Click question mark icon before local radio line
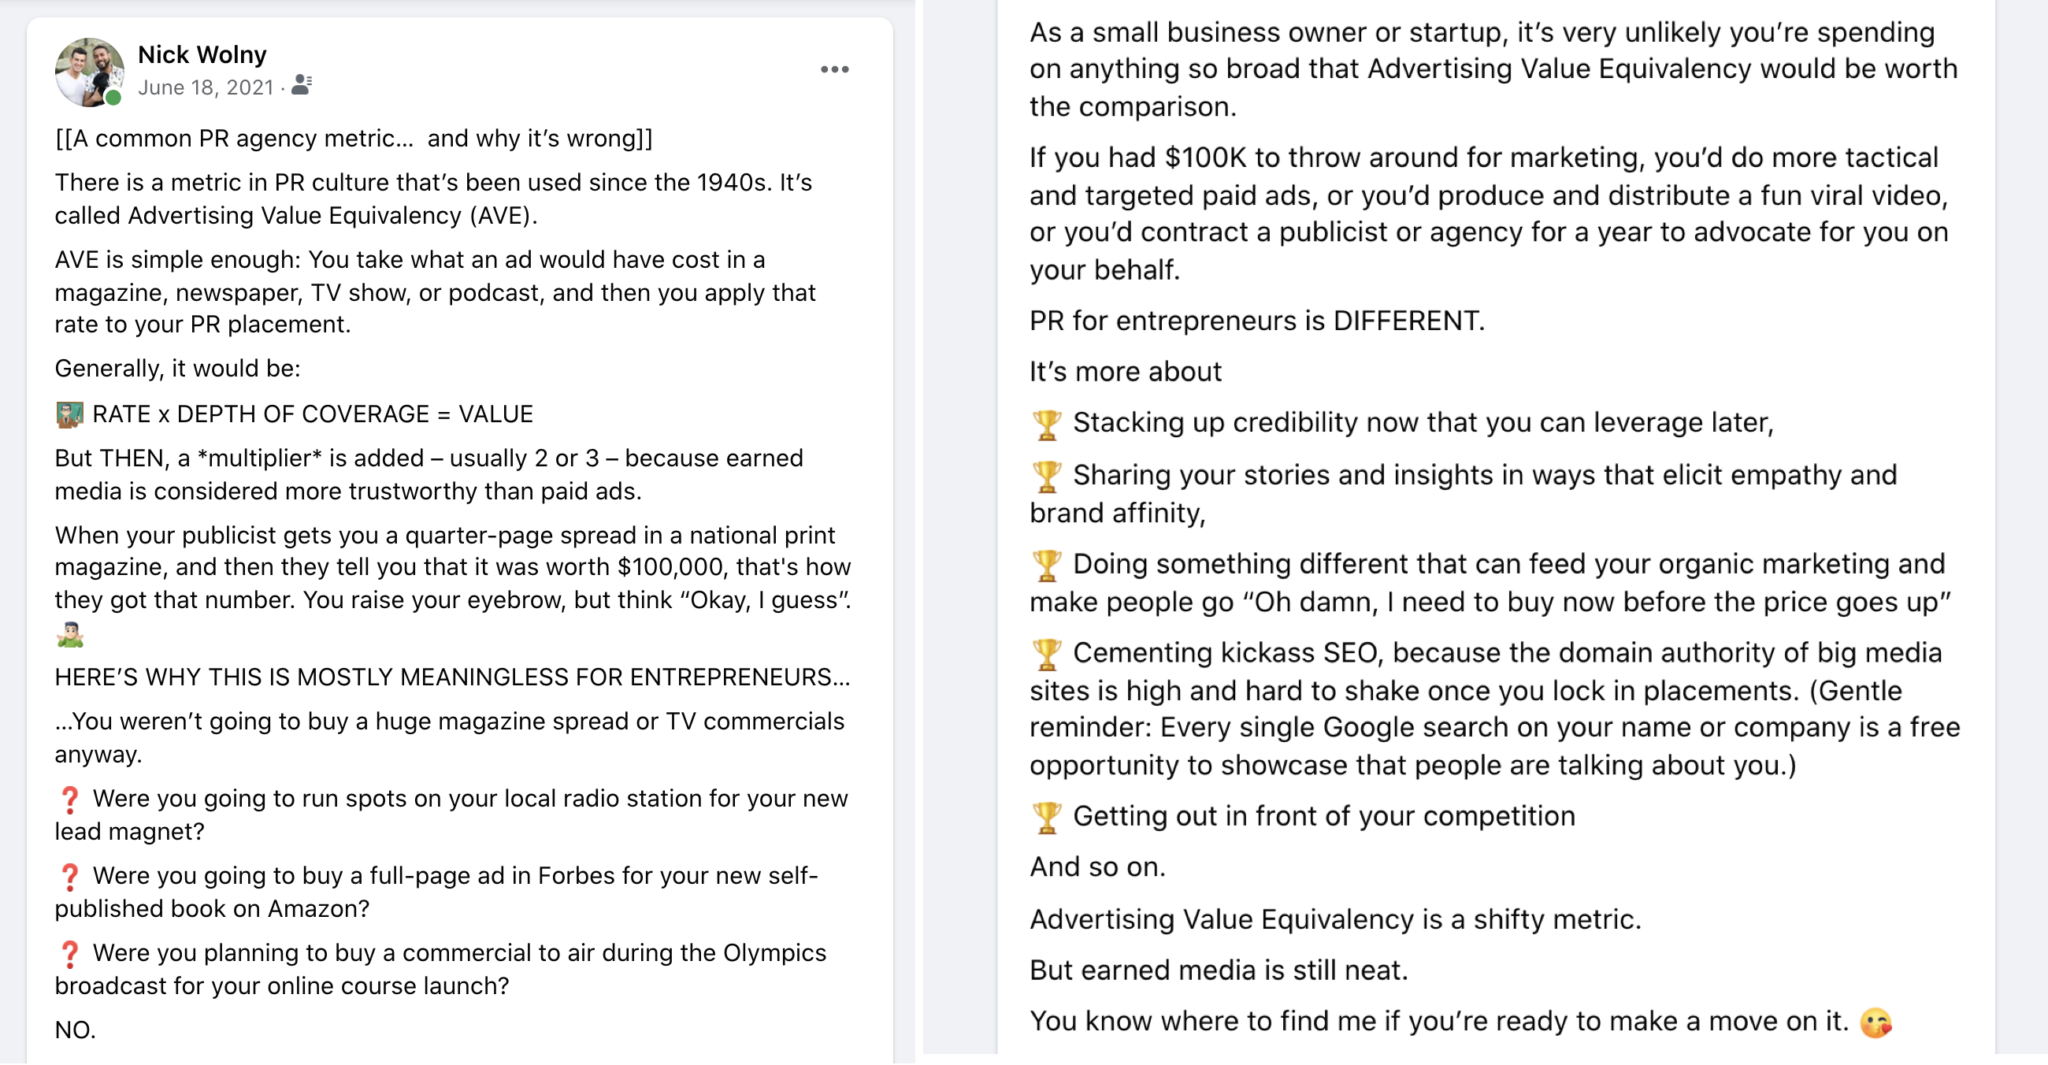 [69, 799]
